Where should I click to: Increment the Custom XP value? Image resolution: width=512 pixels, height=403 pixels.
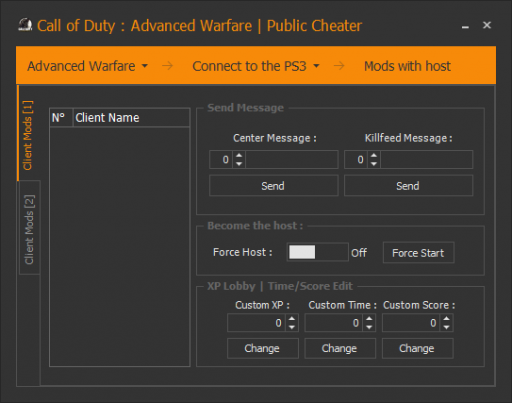292,318
